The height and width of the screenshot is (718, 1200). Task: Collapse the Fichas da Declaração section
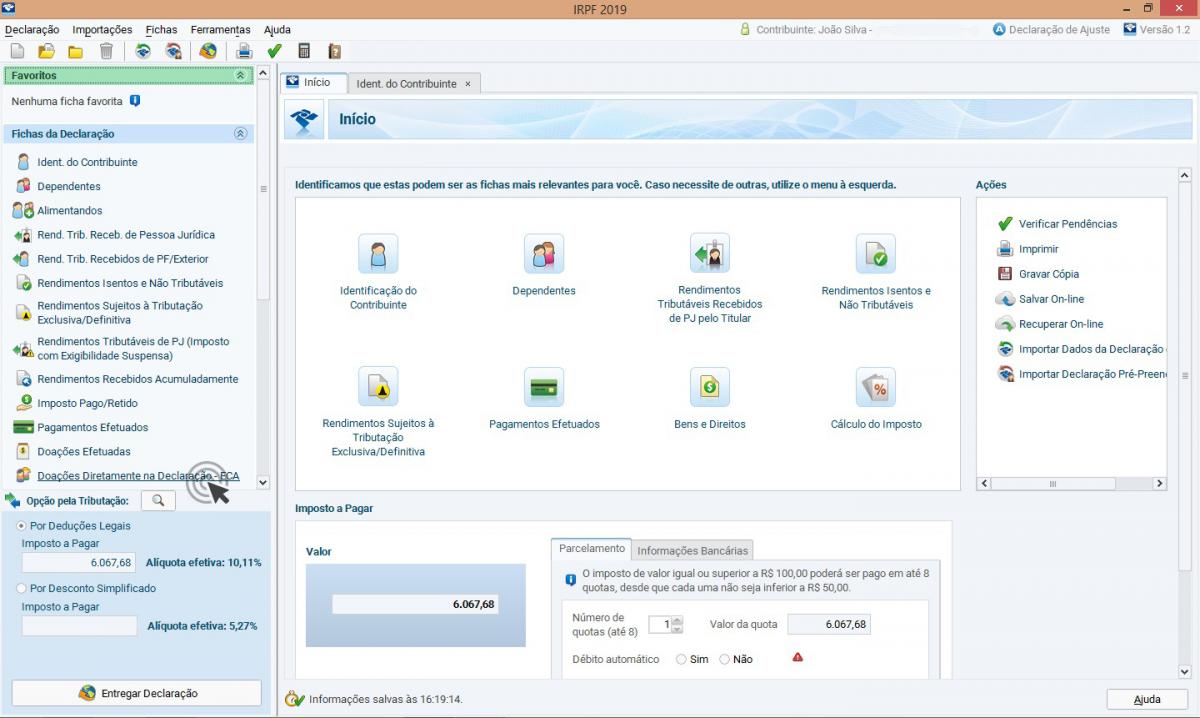coord(240,134)
